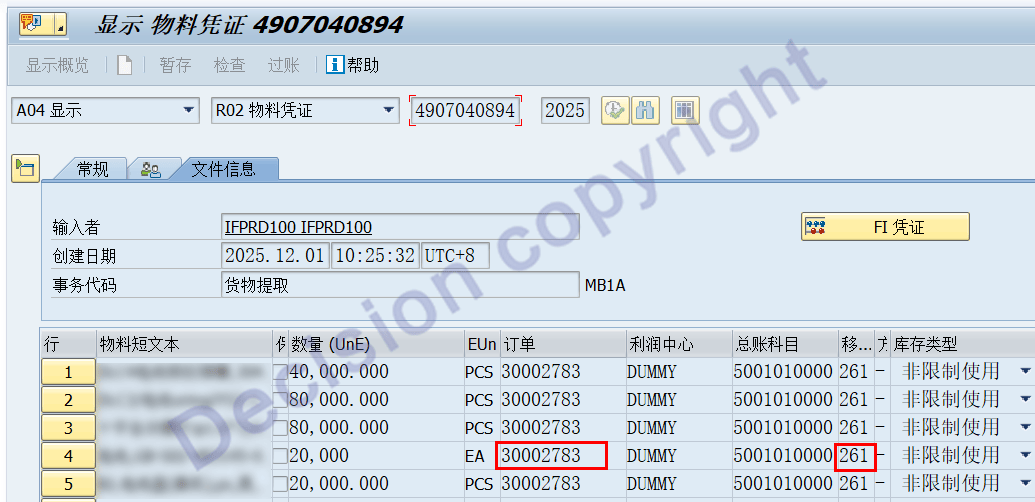The width and height of the screenshot is (1035, 502).
Task: Click the collapse header data icon
Action: (24, 168)
